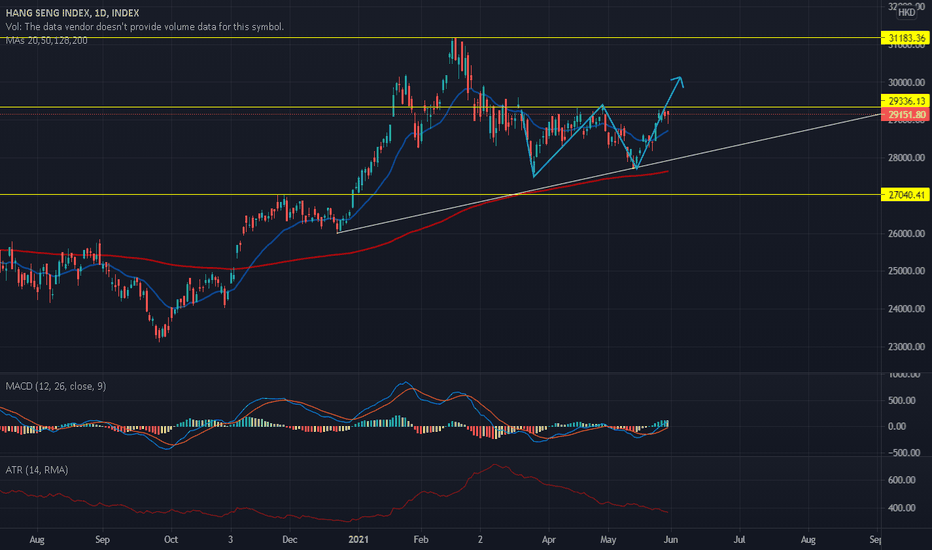Click the Feb label on time axis
This screenshot has height=550, width=932.
(421, 540)
